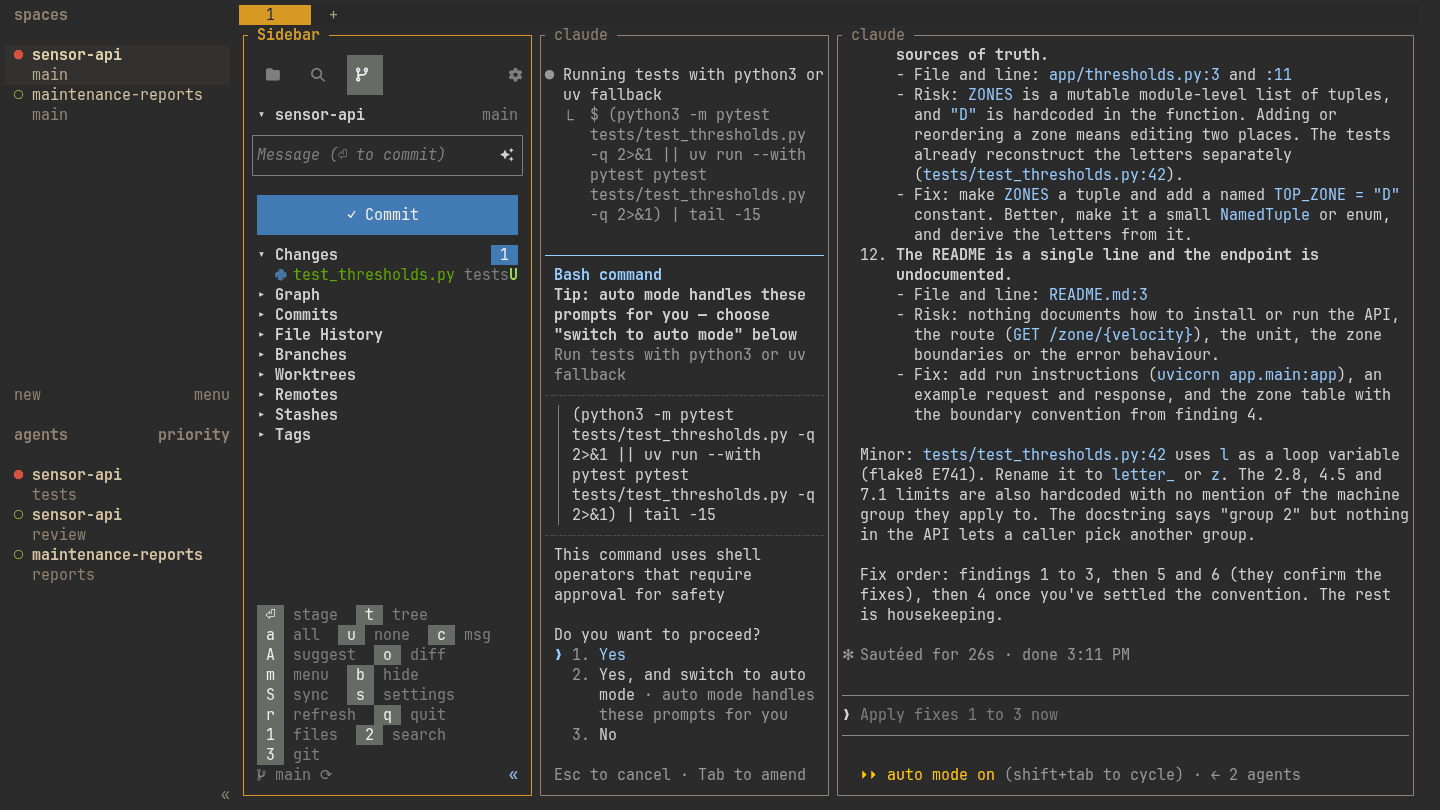Click the 'q' quit key hint
1440x810 pixels.
tap(387, 715)
